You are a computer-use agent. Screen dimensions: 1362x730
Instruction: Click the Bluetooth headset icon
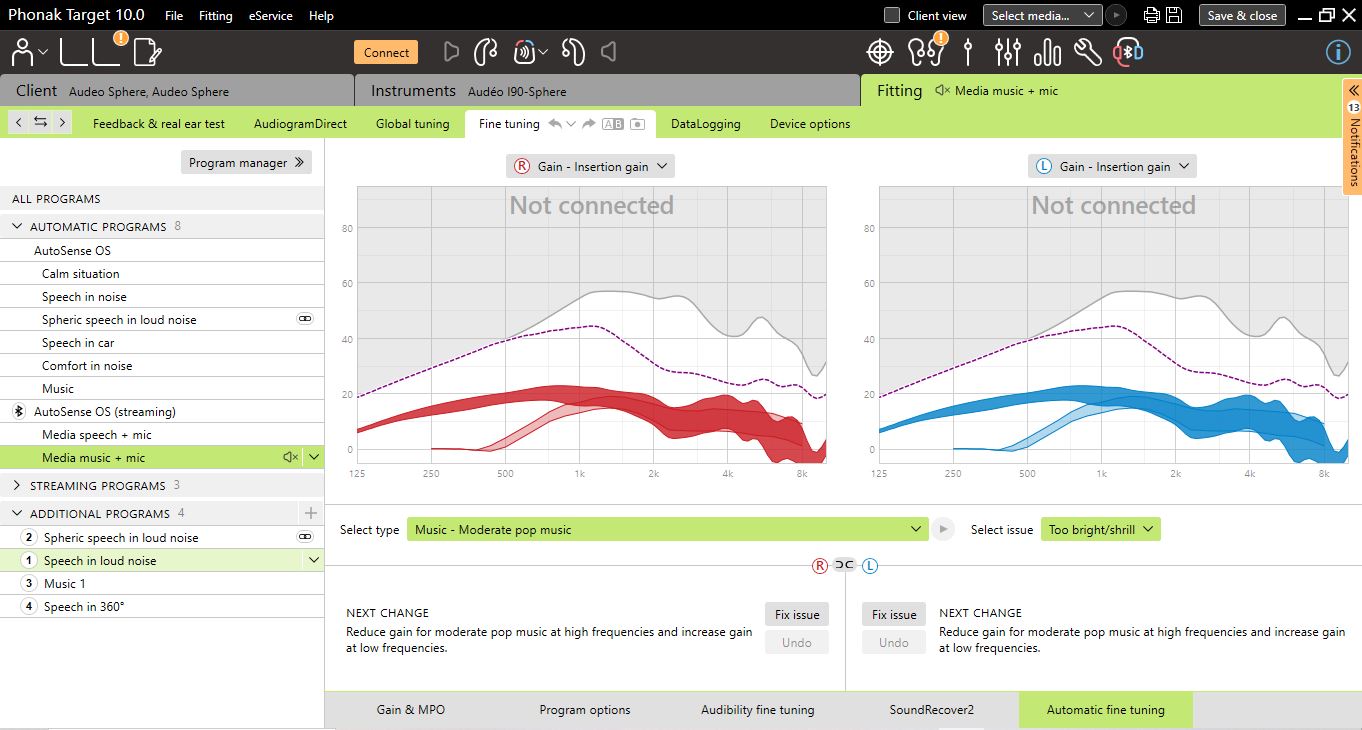click(x=1129, y=52)
